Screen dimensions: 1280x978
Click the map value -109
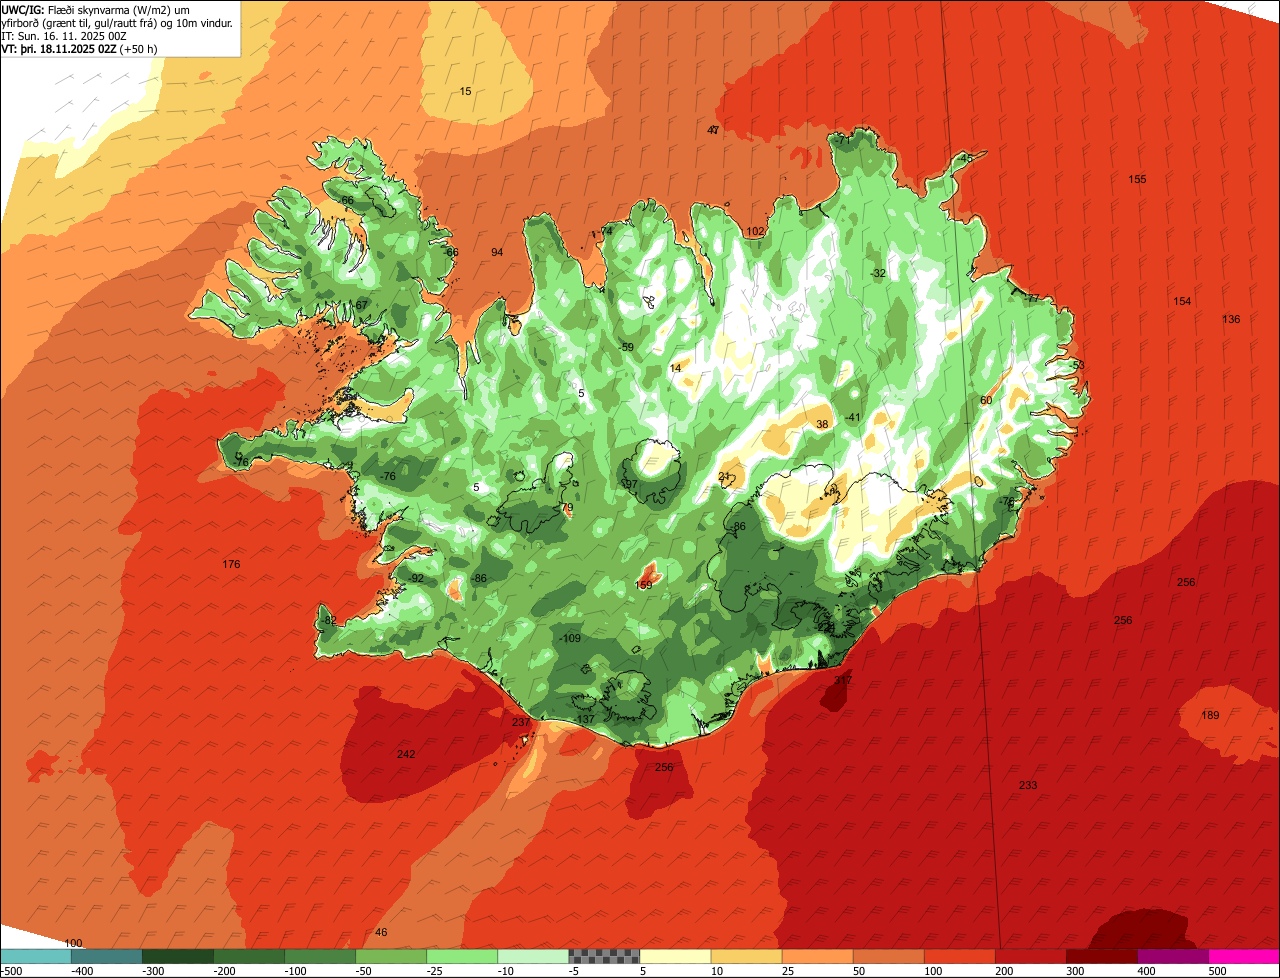pos(570,638)
